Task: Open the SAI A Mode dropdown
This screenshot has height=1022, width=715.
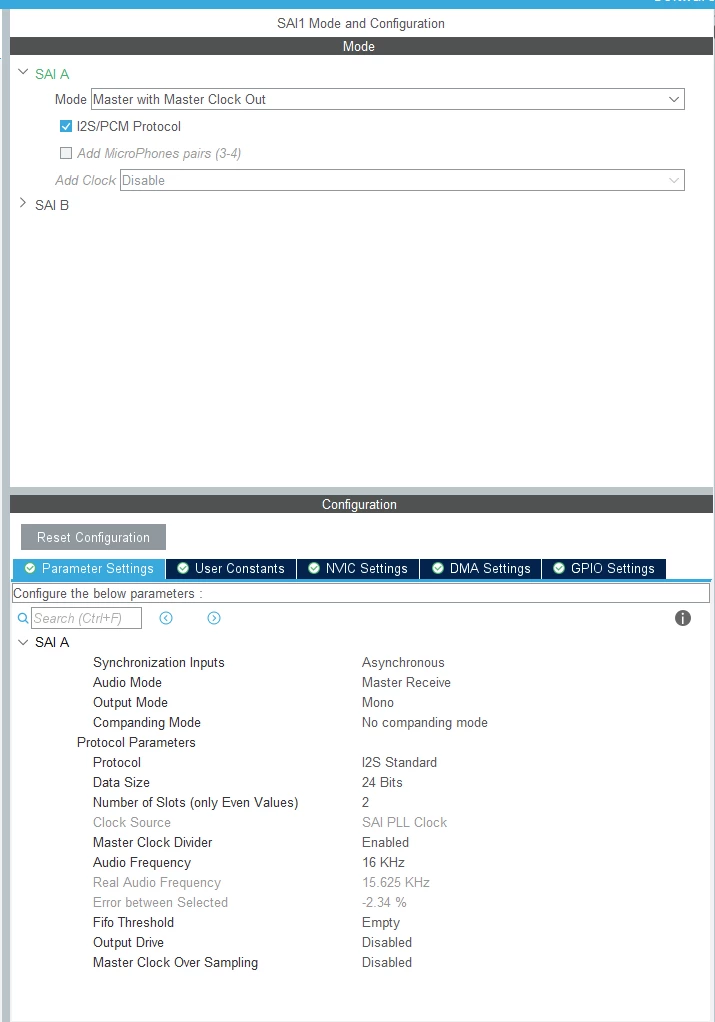Action: coord(388,99)
